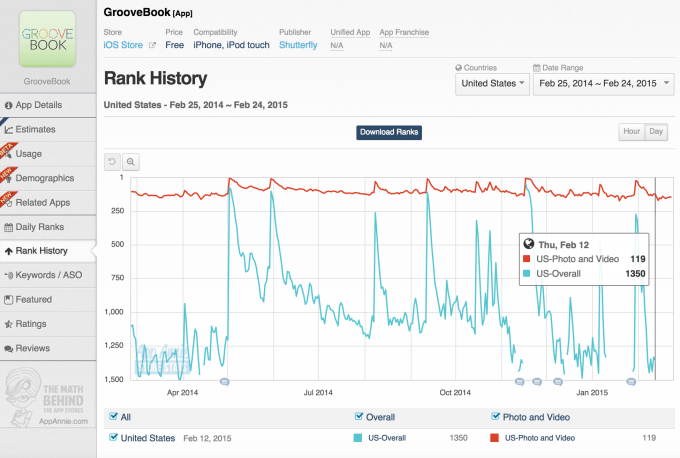
Task: Click the Keywords / ASO icon
Action: pyautogui.click(x=8, y=275)
